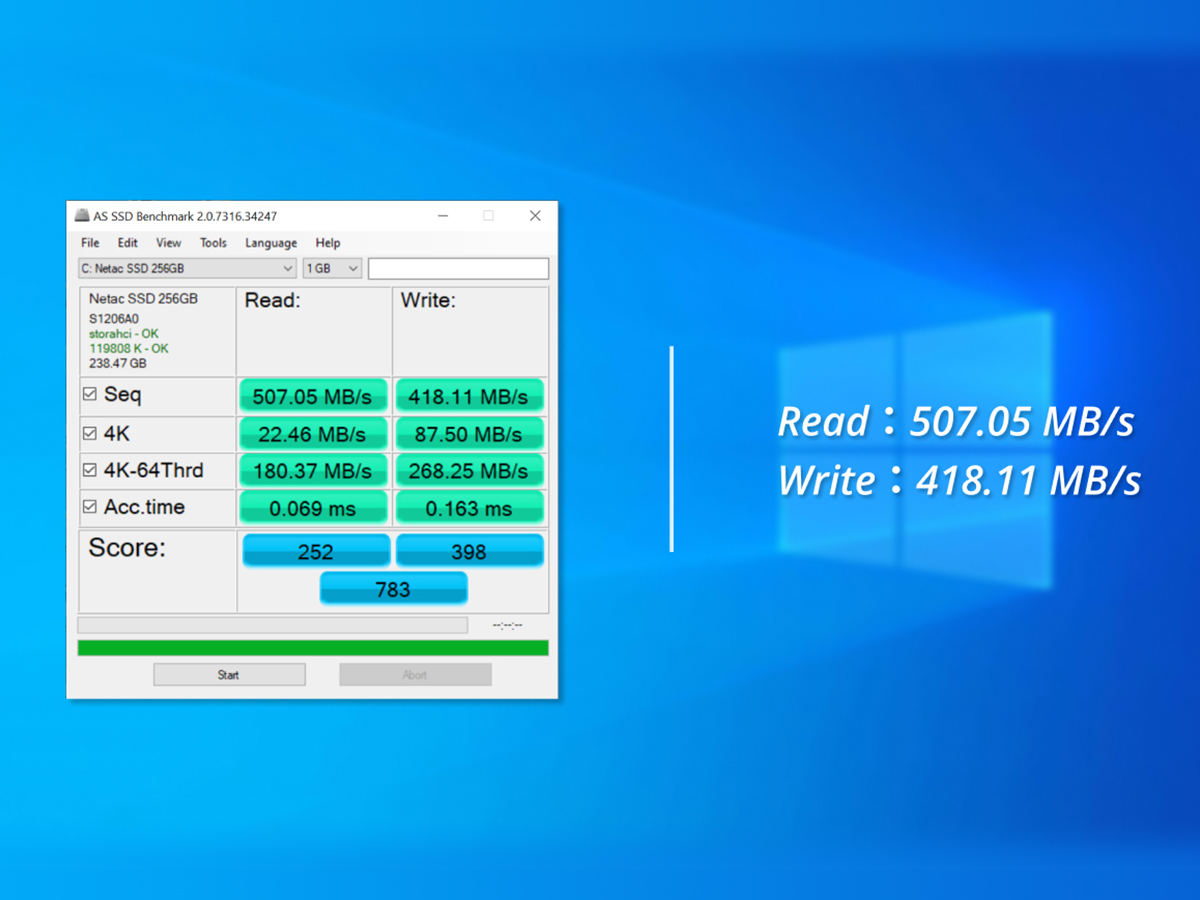
Task: Click the firmware text S1206A0
Action: 114,319
